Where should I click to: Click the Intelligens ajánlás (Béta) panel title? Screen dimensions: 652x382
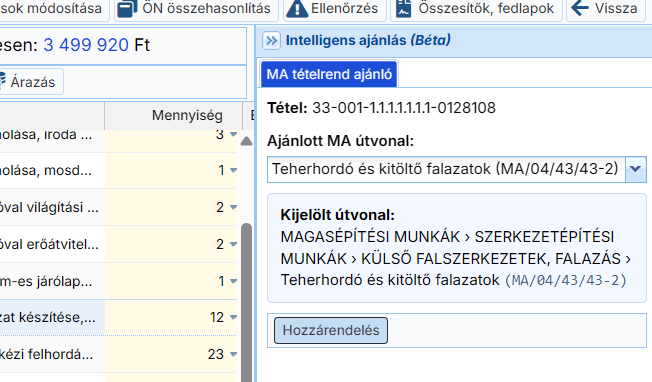pyautogui.click(x=368, y=40)
